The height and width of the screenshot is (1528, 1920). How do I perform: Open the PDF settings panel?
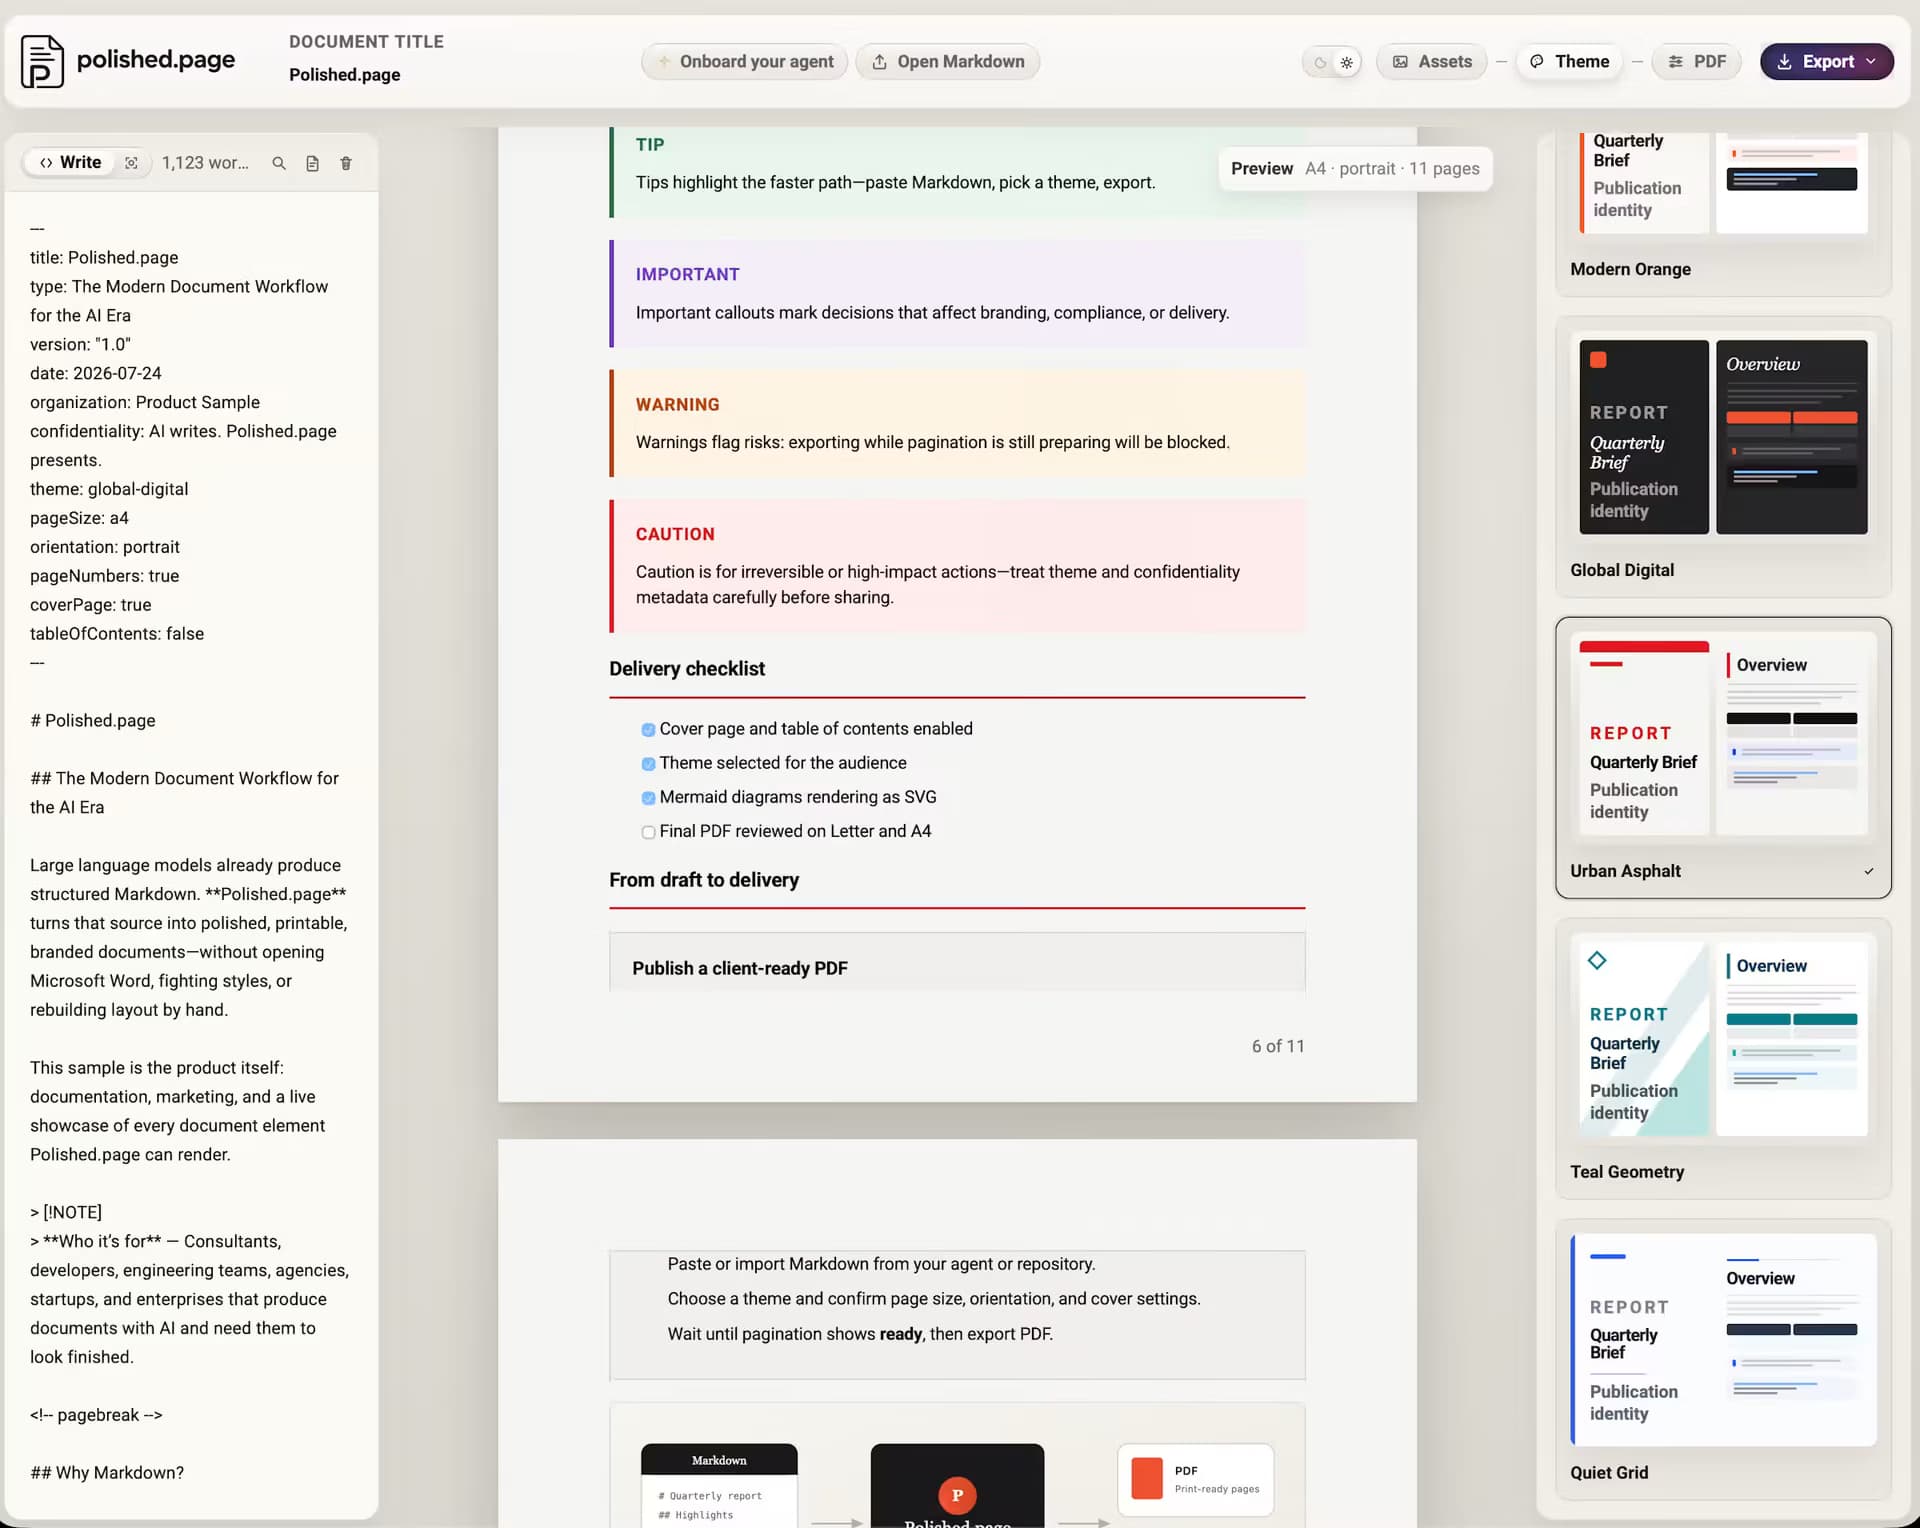click(x=1697, y=62)
